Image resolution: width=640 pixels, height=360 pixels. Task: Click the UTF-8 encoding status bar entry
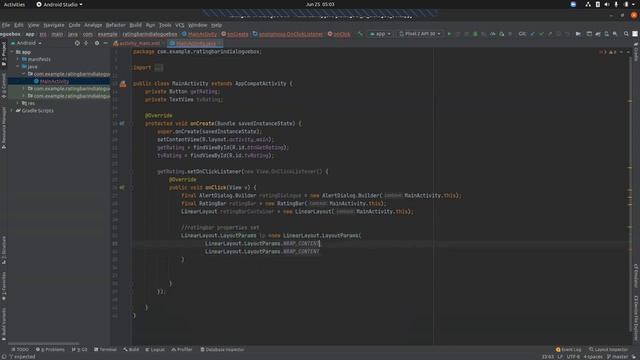point(573,357)
